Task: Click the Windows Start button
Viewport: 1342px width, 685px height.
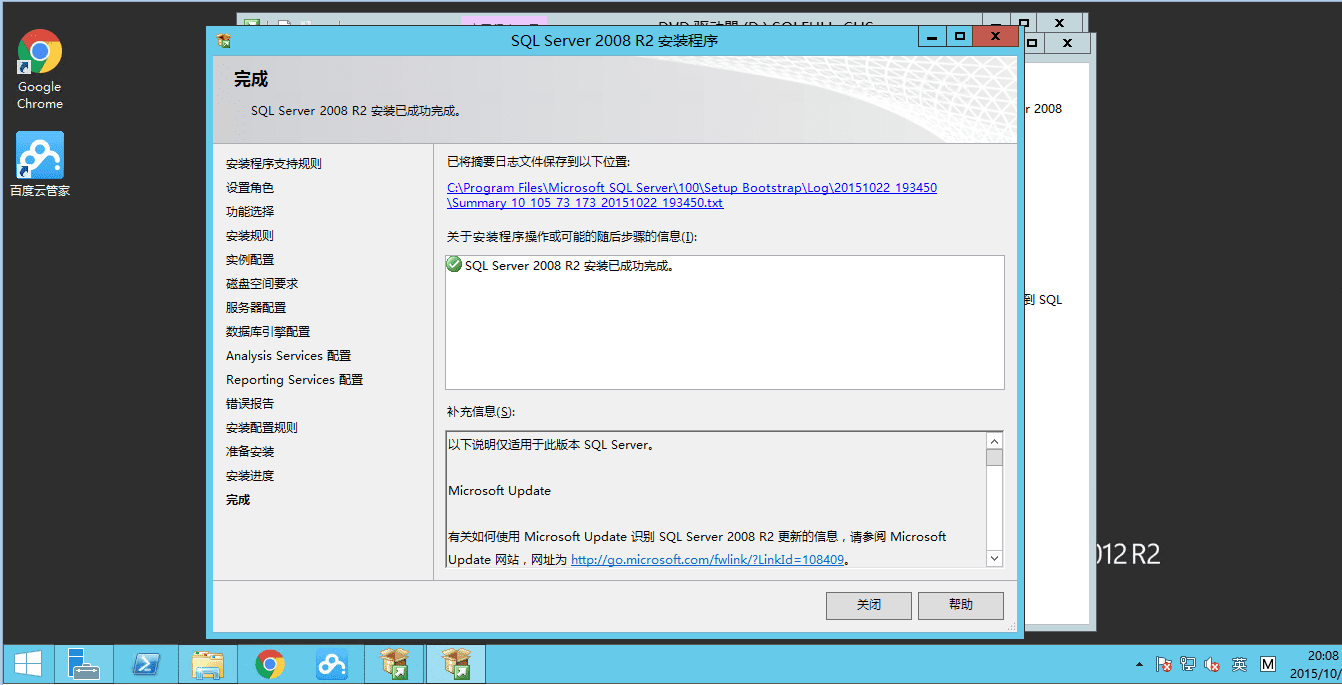Action: click(x=26, y=663)
